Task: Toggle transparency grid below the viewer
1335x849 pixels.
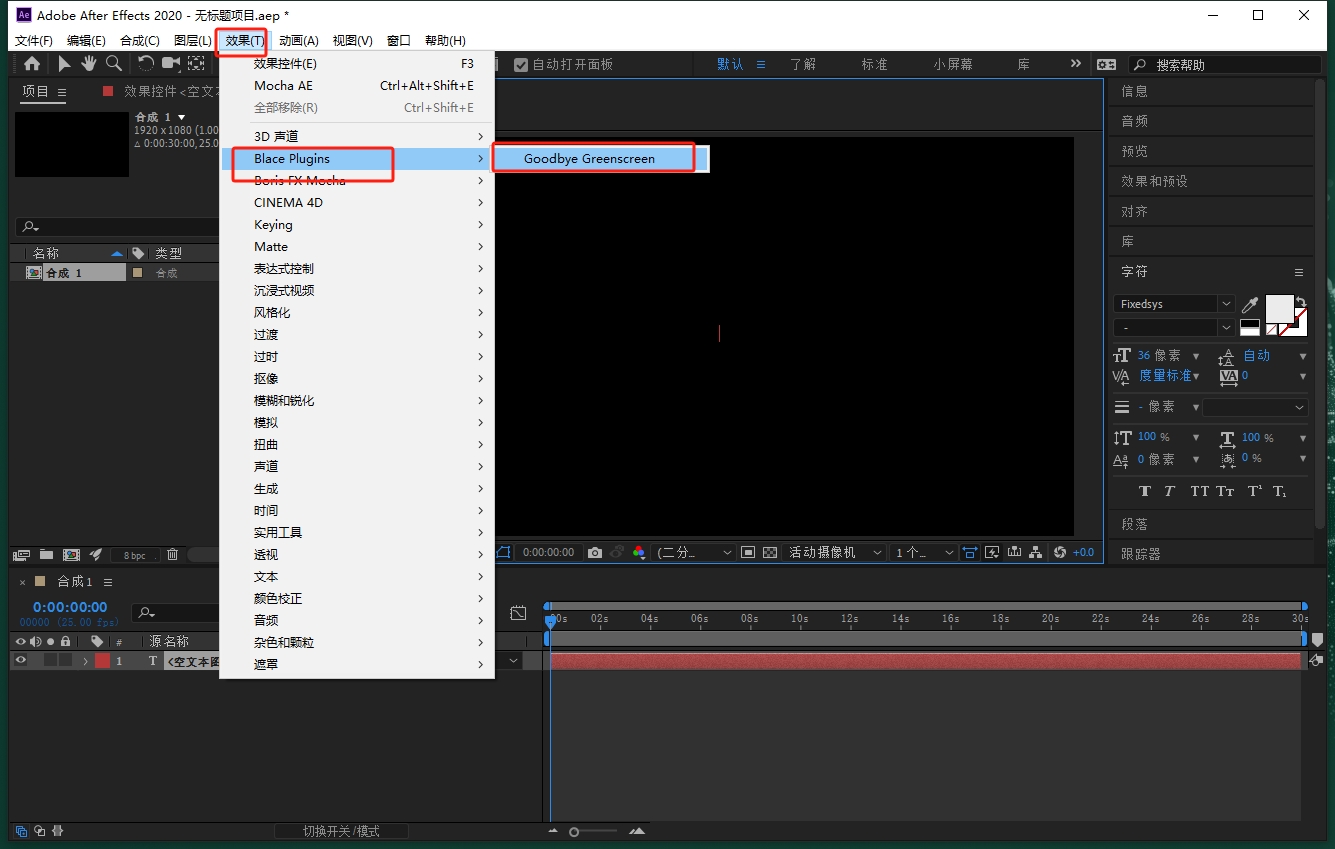Action: click(770, 552)
